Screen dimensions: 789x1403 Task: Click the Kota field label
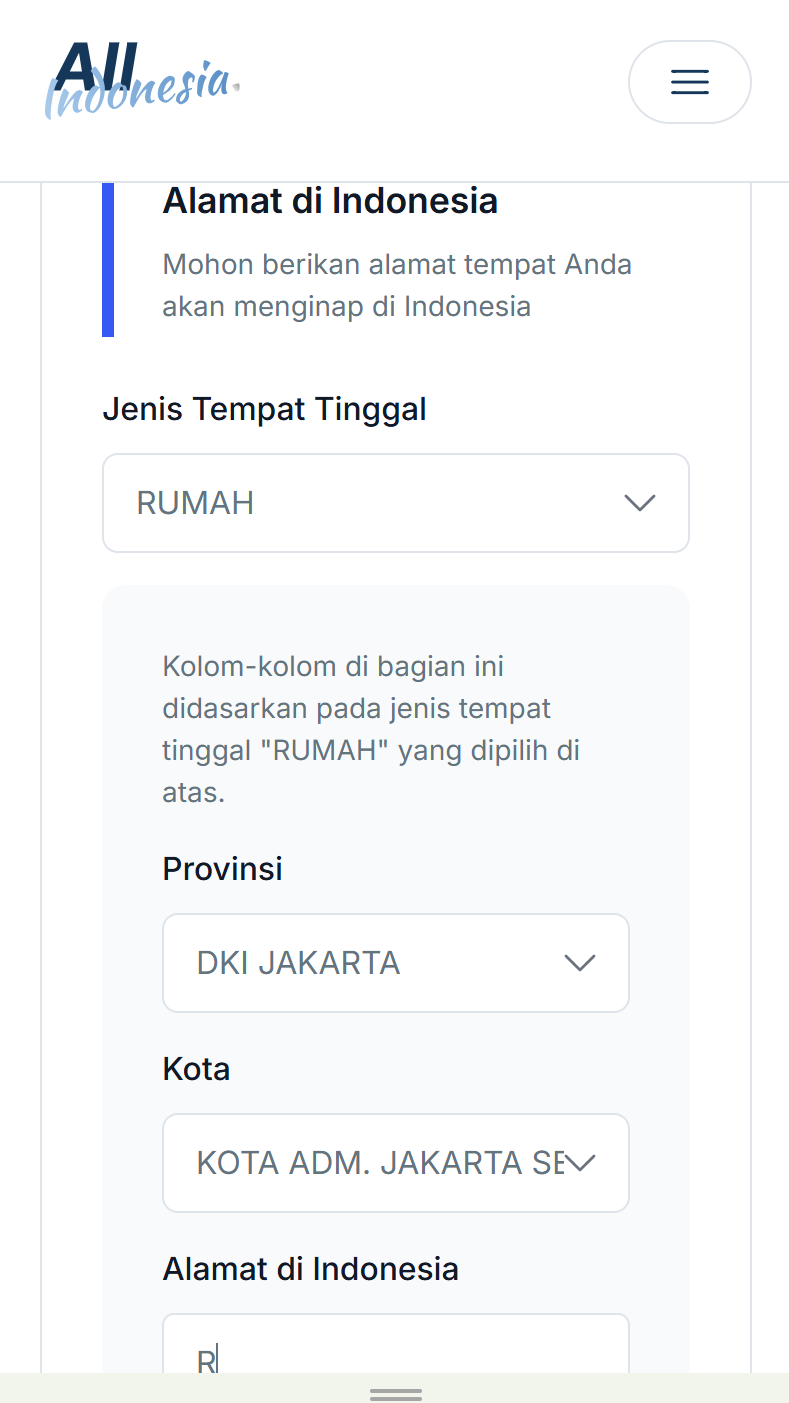tap(196, 1069)
